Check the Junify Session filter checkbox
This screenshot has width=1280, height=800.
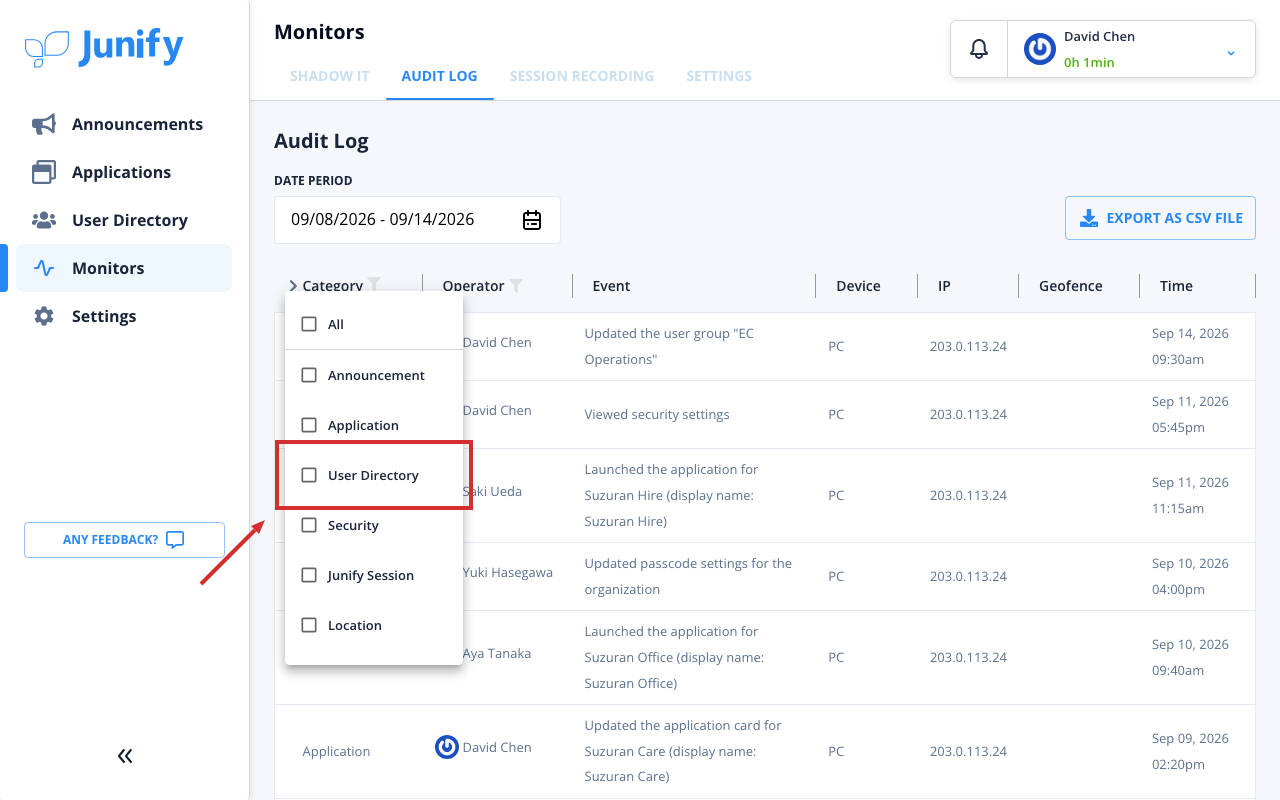point(309,575)
